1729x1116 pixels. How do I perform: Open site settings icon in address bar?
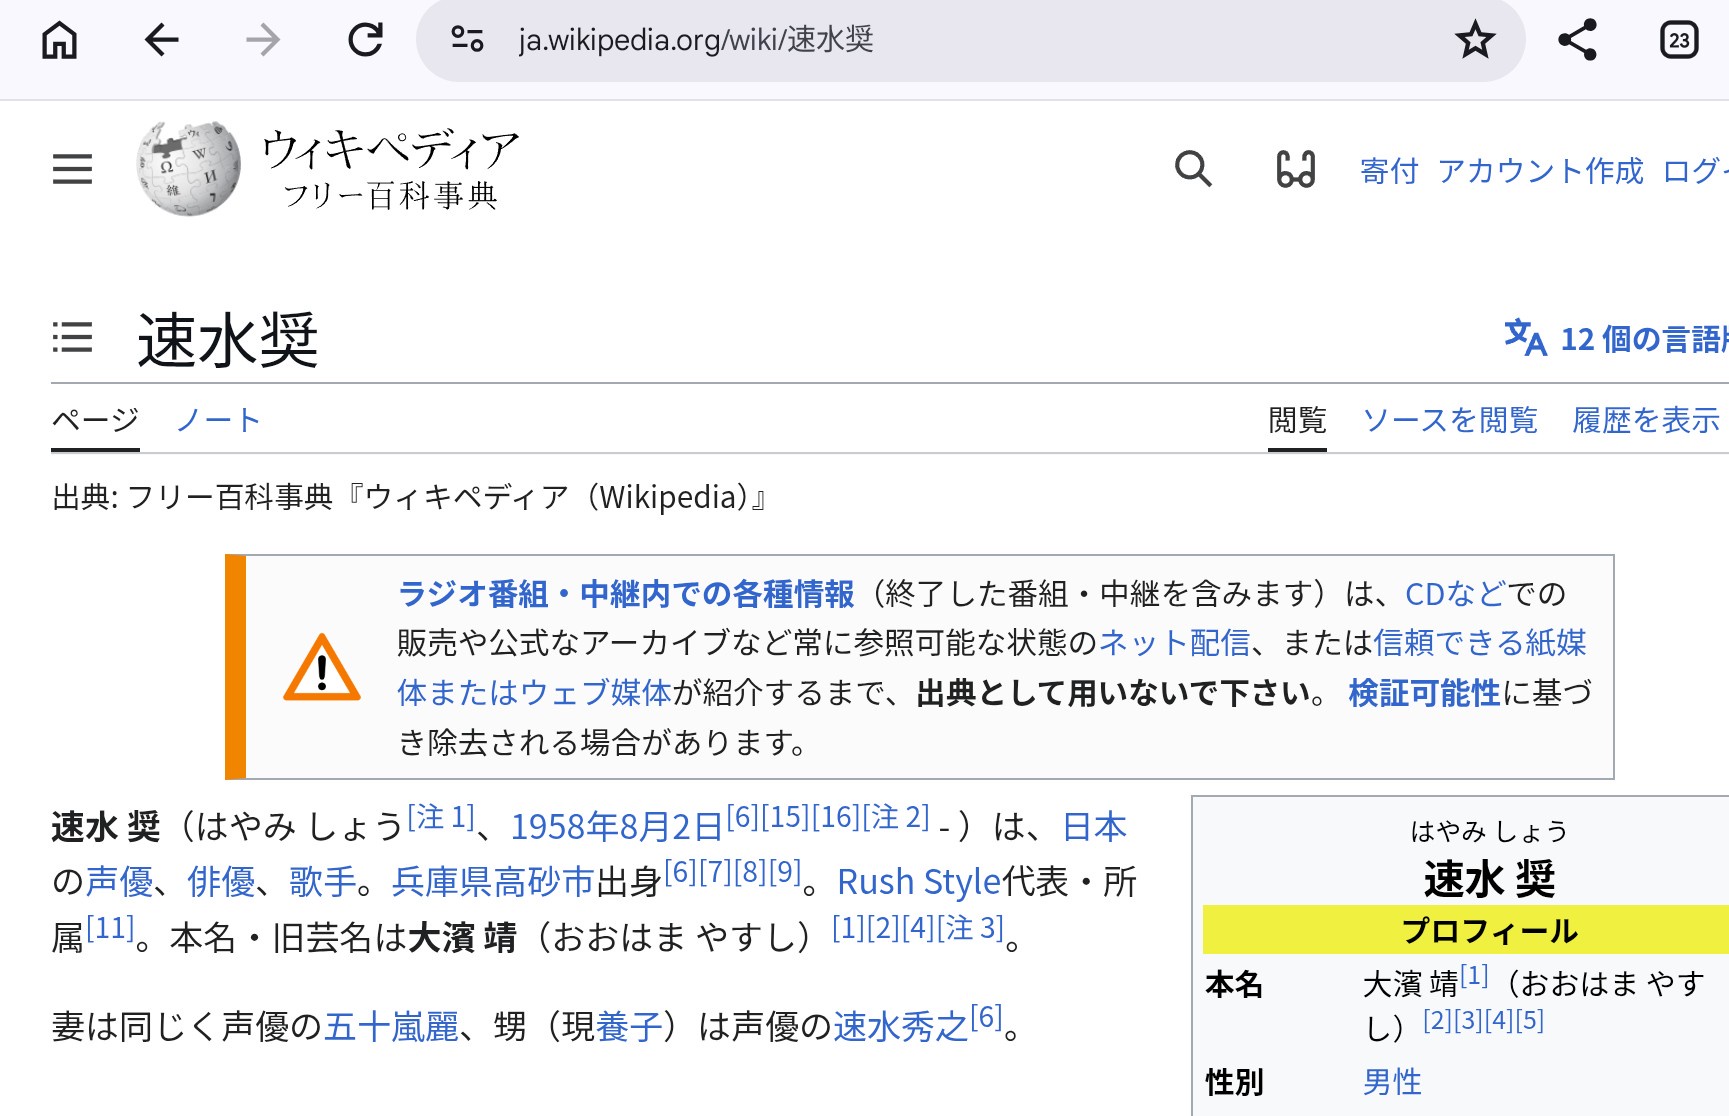(467, 40)
